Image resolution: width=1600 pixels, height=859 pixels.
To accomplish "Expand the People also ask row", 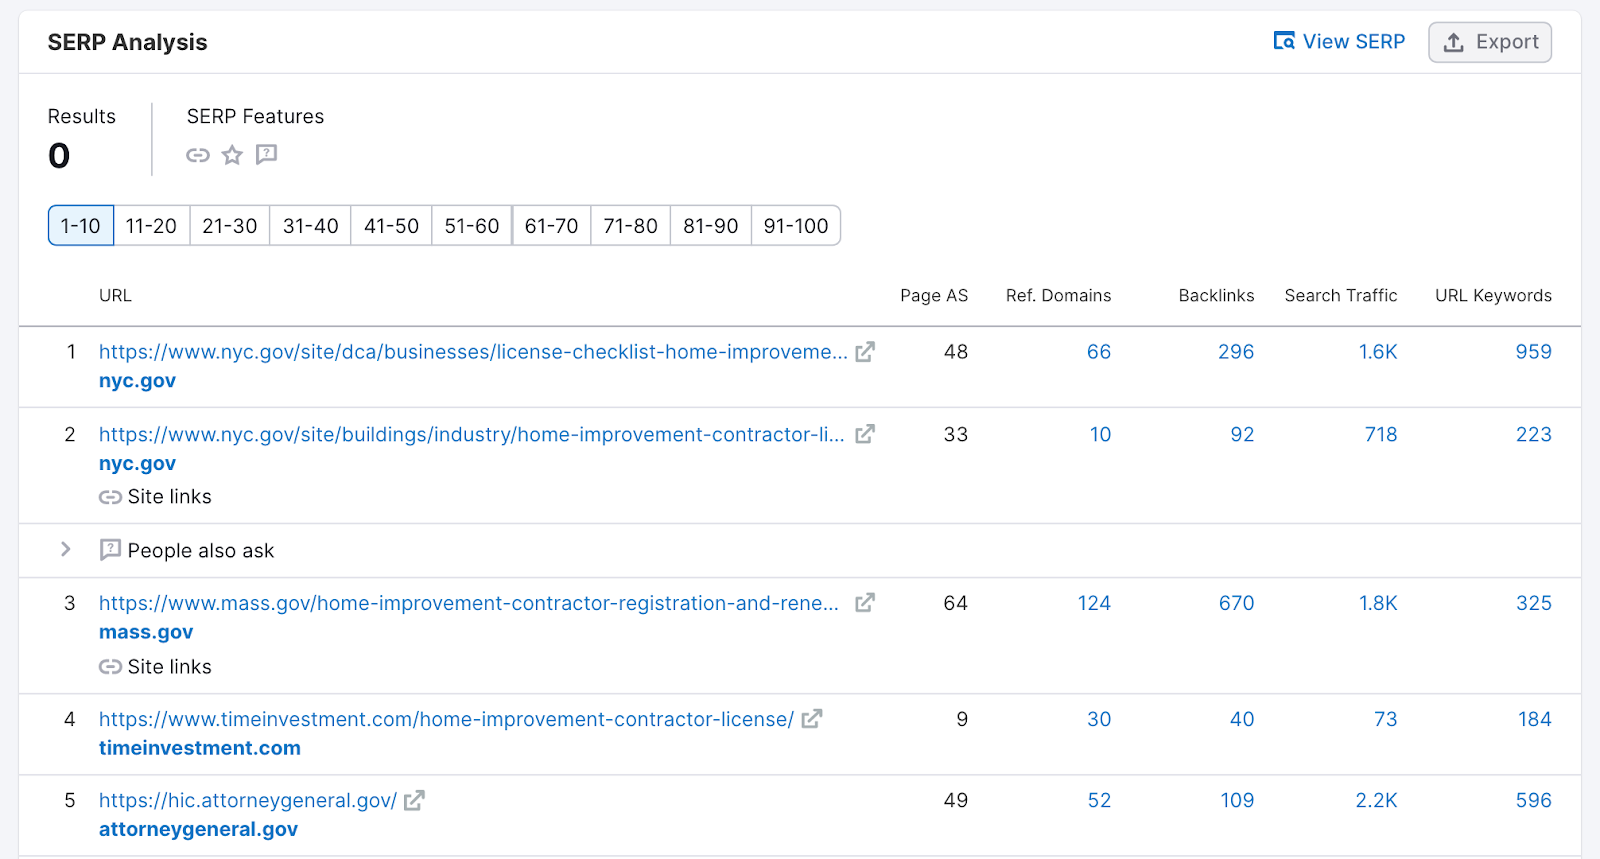I will [66, 550].
